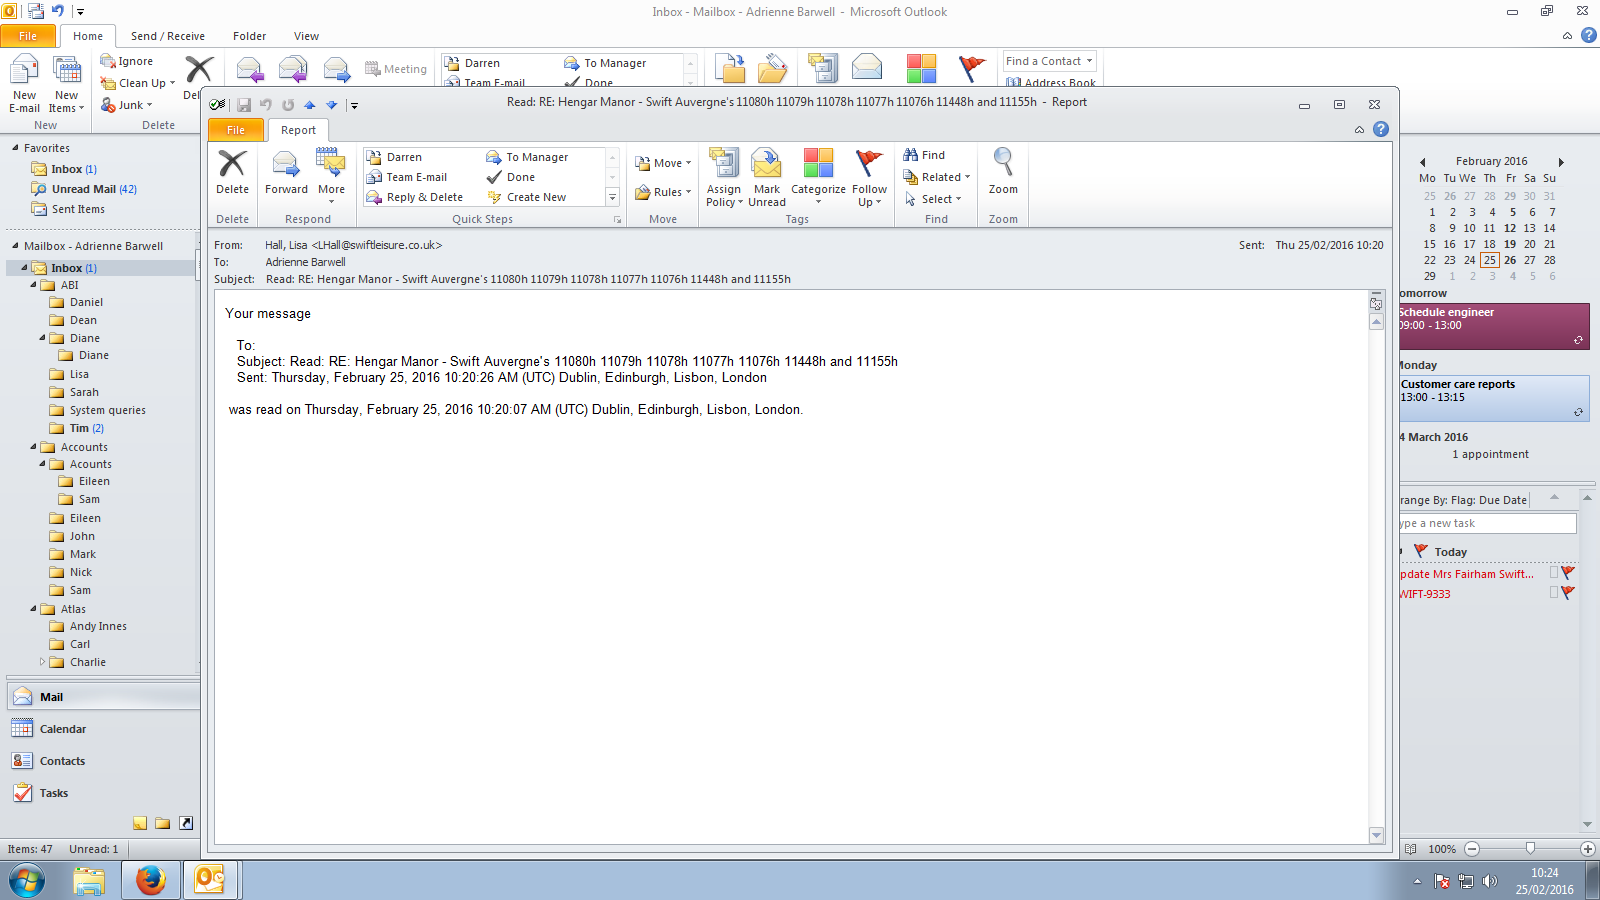
Task: Tick the checkbox for SWIFT-9333 task
Action: [x=1554, y=593]
